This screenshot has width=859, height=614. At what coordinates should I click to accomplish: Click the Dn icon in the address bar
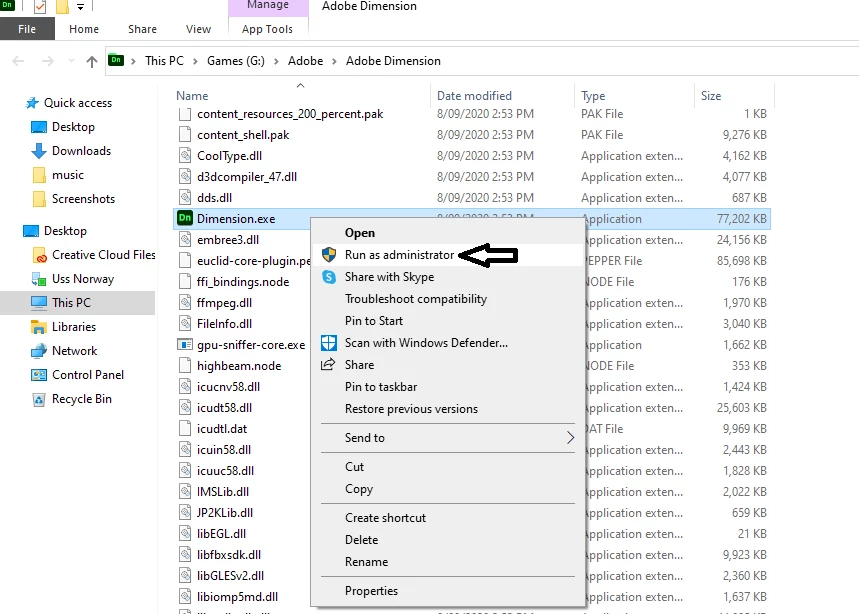click(116, 60)
